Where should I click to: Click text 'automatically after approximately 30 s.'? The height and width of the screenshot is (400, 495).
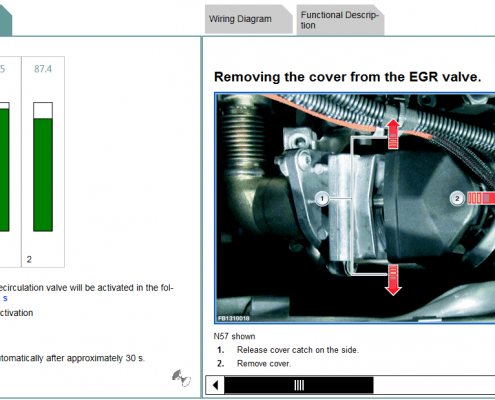click(72, 358)
